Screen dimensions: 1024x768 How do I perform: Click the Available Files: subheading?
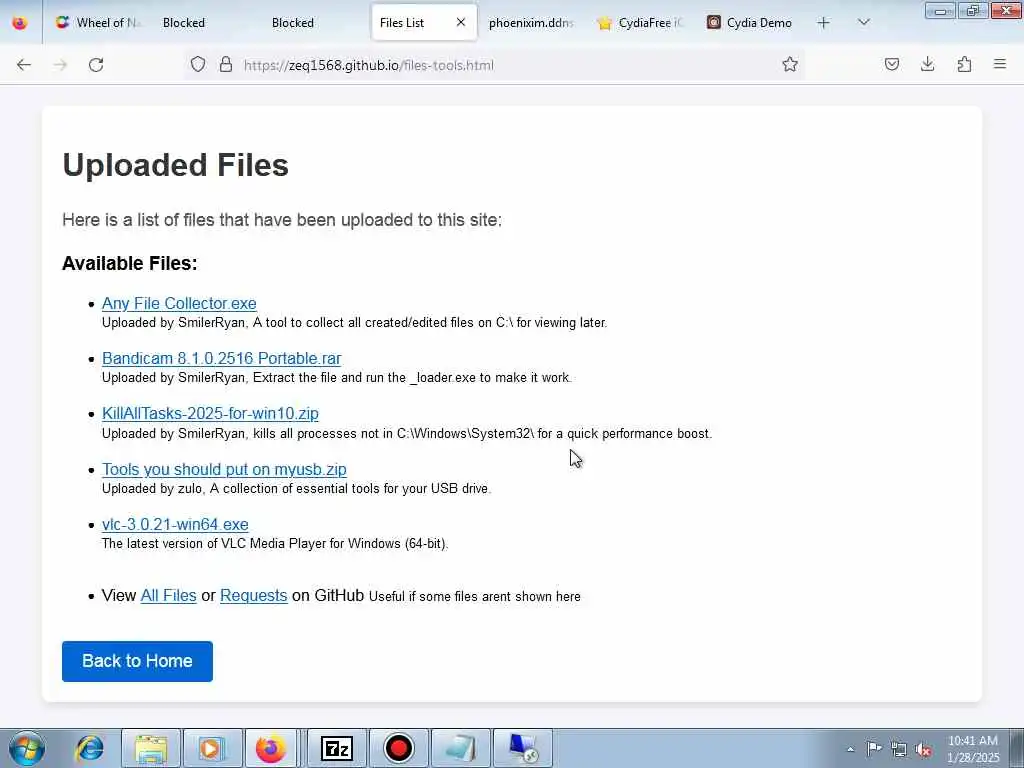pos(129,263)
